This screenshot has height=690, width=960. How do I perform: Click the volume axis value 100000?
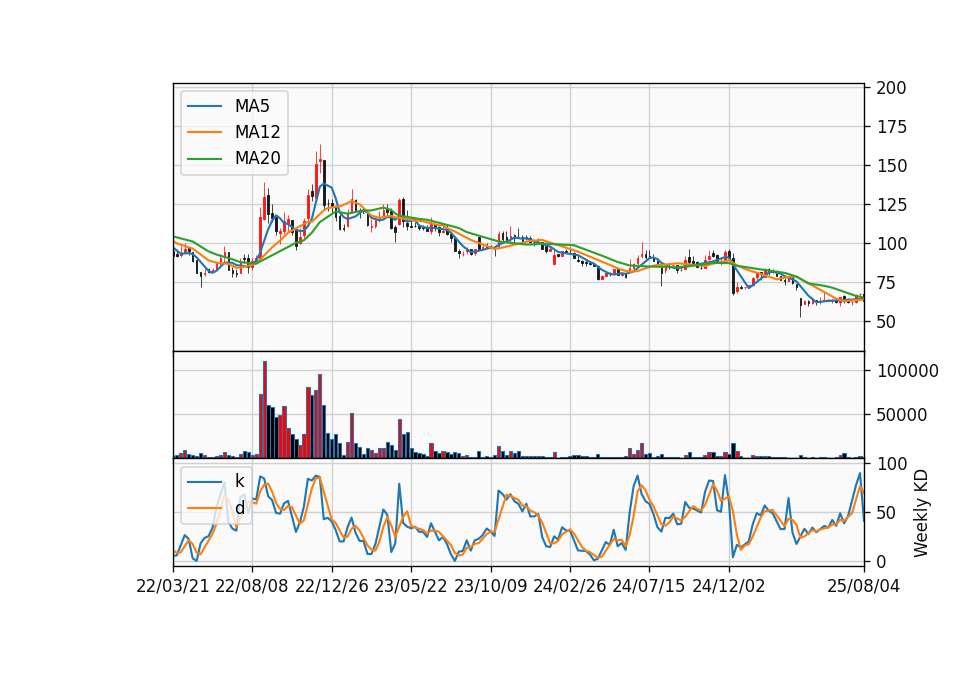coord(907,371)
